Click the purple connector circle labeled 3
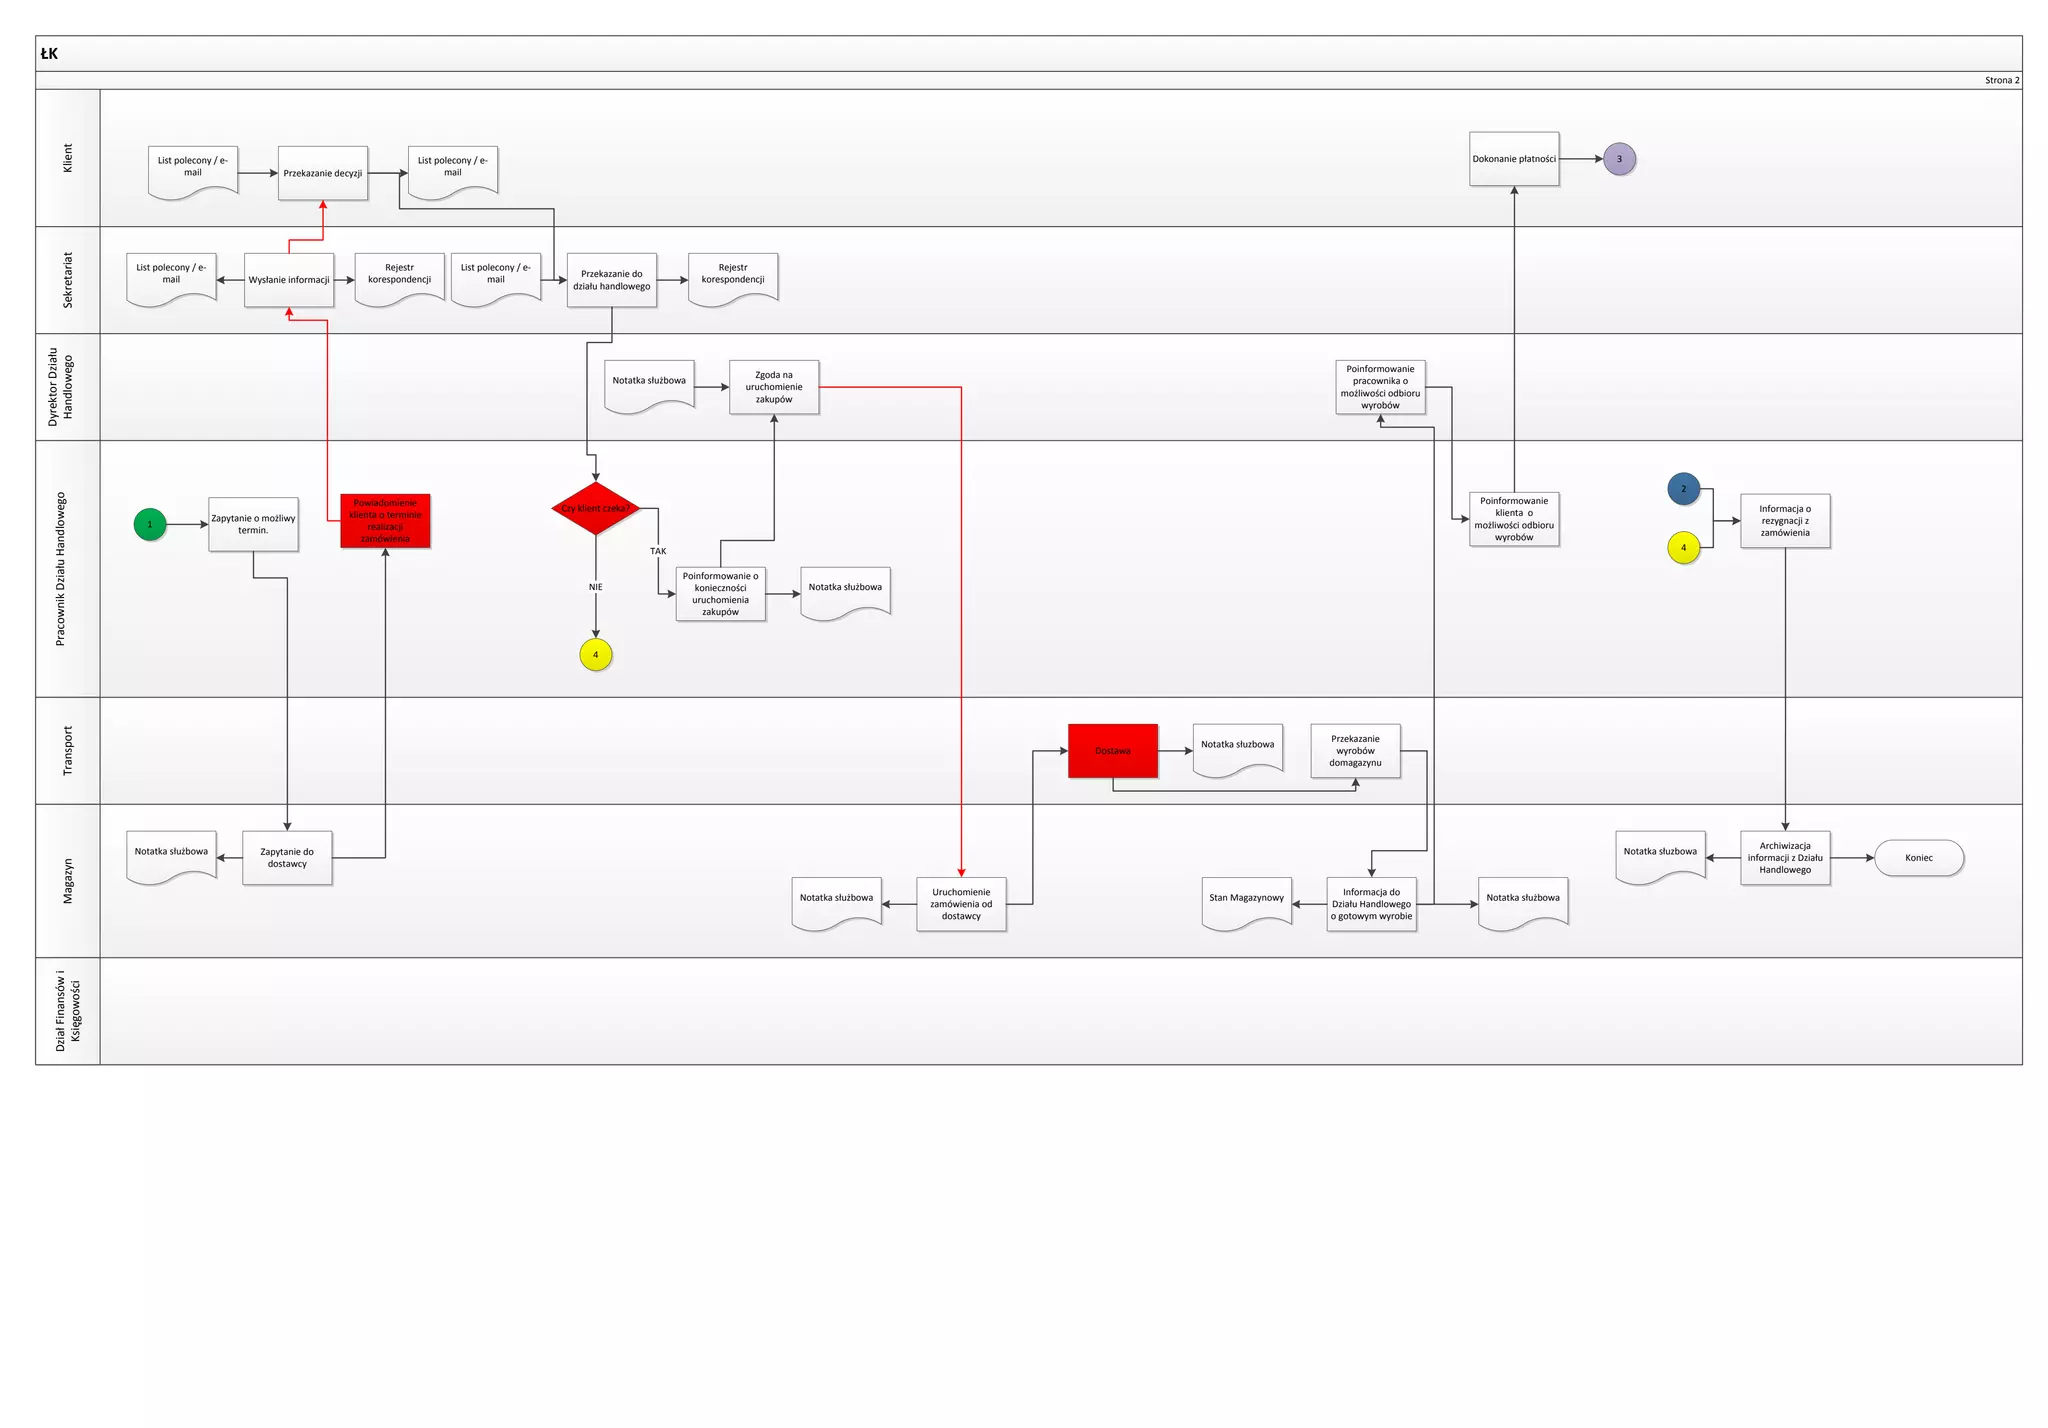Image resolution: width=2048 pixels, height=1428 pixels. tap(1619, 159)
